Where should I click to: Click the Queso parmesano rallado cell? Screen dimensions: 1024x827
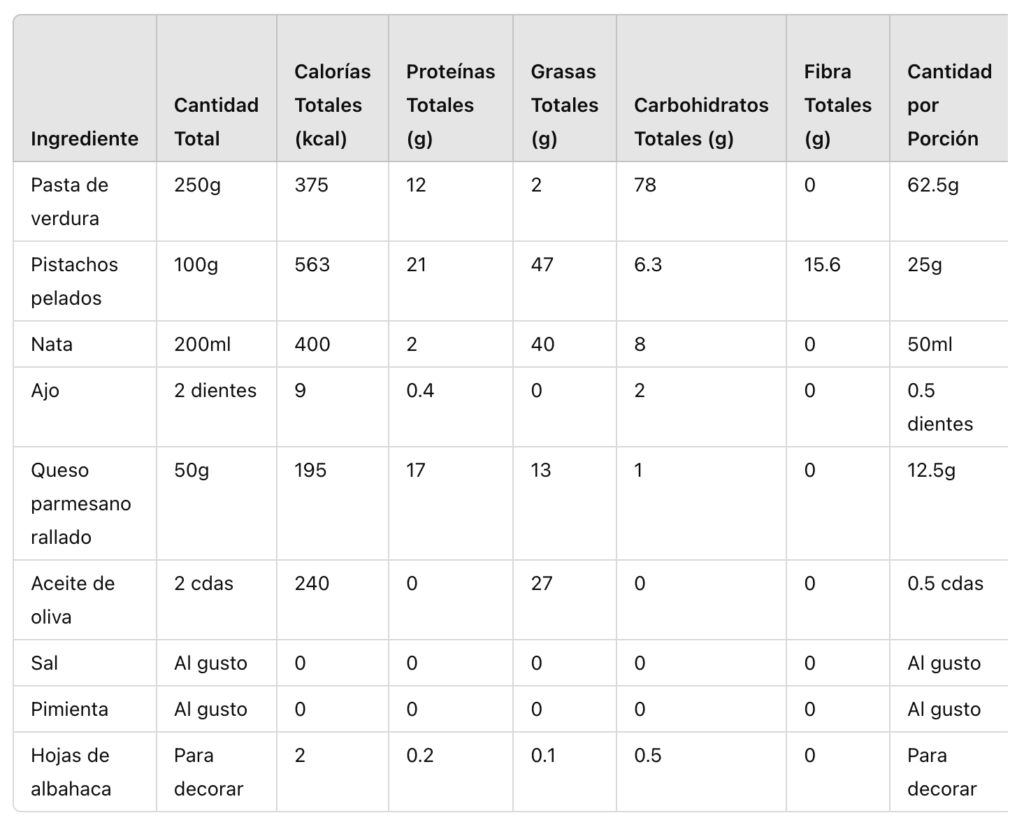pyautogui.click(x=80, y=503)
